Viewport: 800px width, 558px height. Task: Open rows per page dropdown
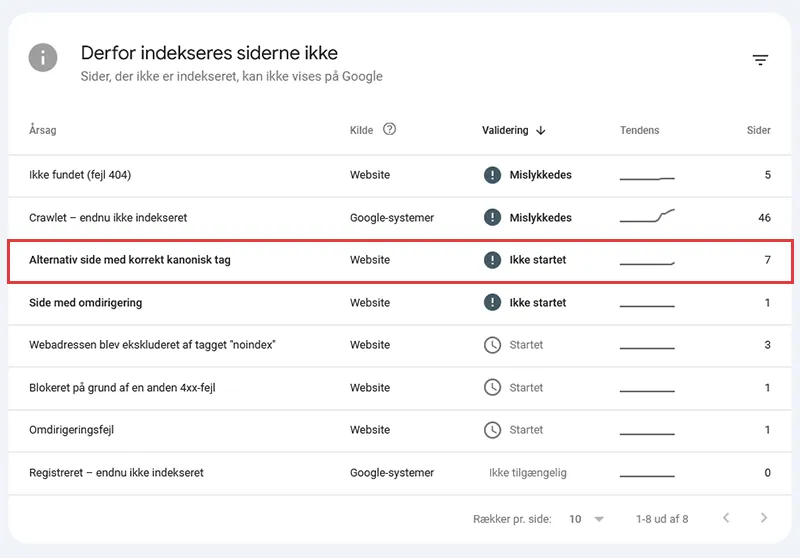(x=587, y=519)
